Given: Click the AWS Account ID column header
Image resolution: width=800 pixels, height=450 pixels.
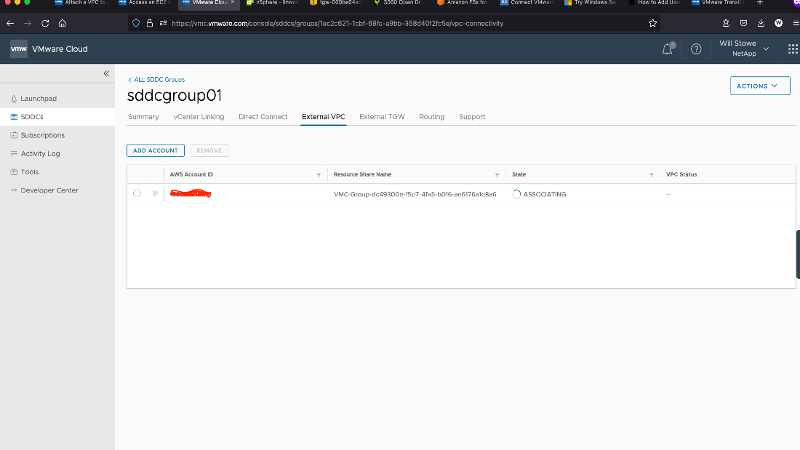Looking at the screenshot, I should [x=191, y=174].
